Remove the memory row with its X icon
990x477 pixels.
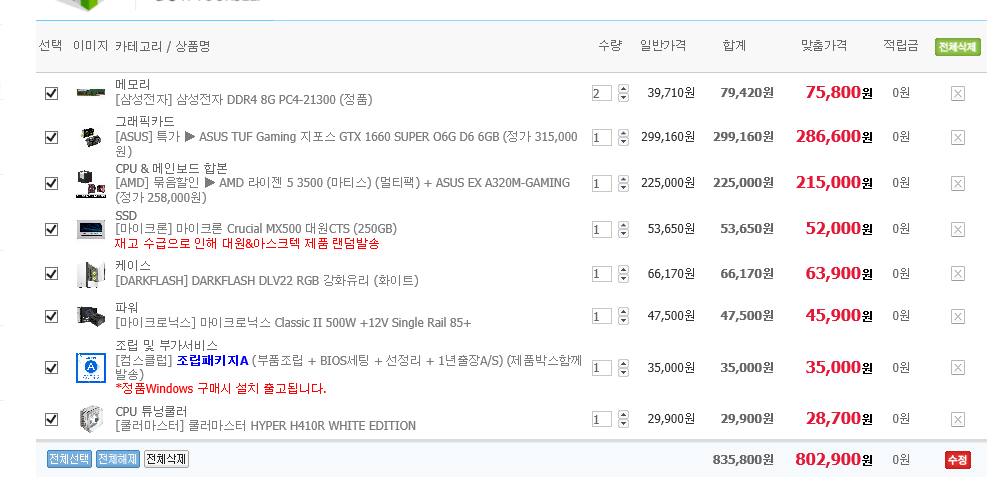[x=957, y=93]
